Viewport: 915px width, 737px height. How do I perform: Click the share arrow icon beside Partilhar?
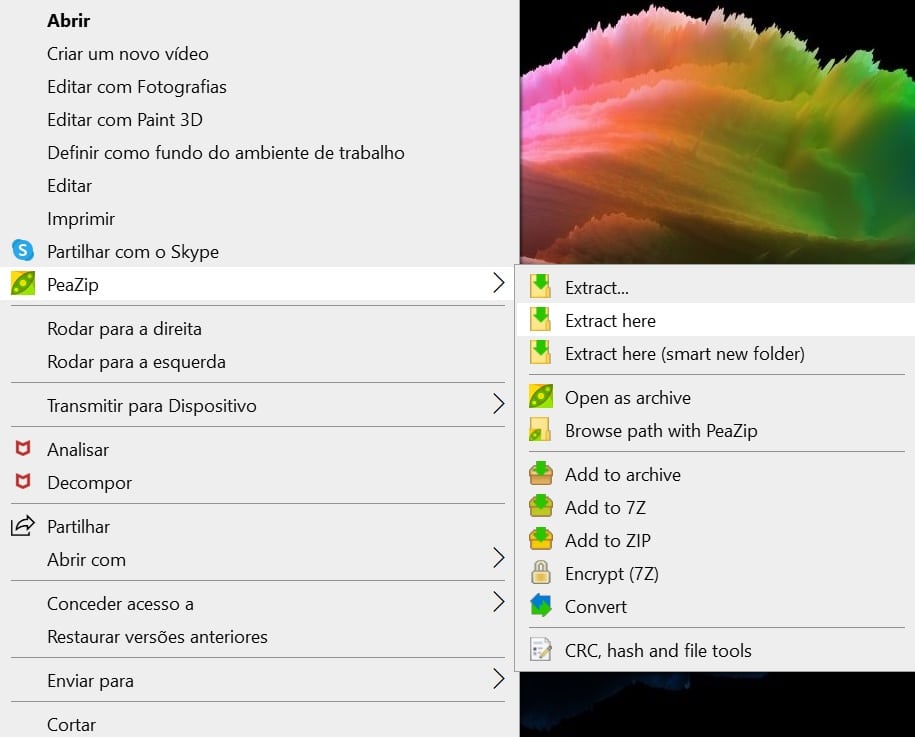[x=23, y=525]
